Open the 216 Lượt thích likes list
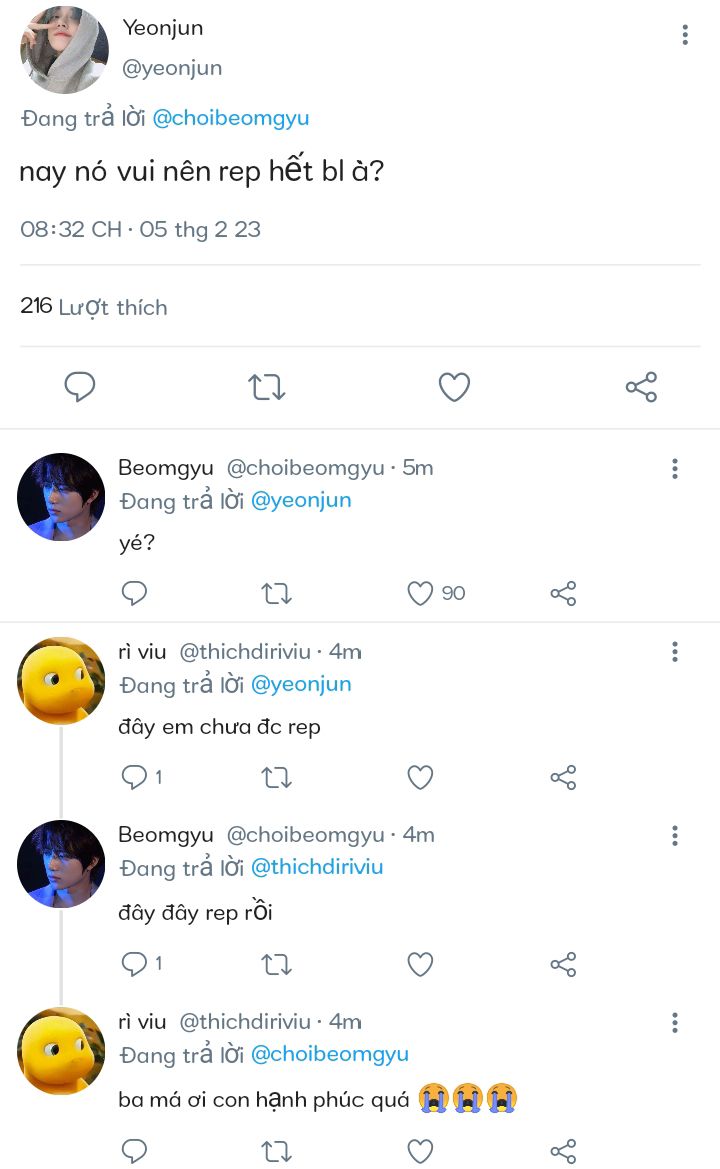The width and height of the screenshot is (720, 1169). pyautogui.click(x=94, y=307)
